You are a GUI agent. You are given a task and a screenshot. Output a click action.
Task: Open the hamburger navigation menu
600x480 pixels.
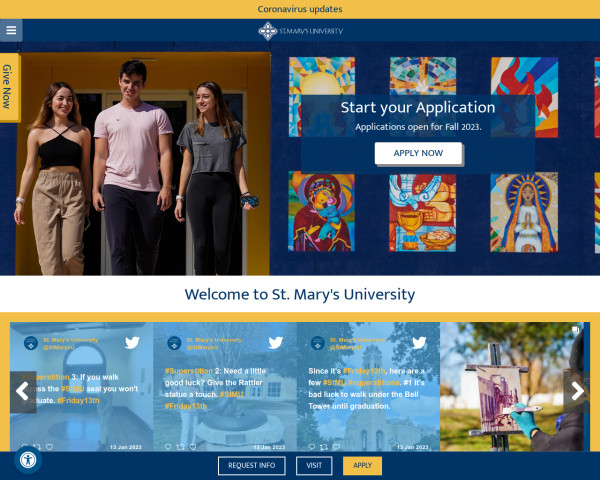(11, 30)
